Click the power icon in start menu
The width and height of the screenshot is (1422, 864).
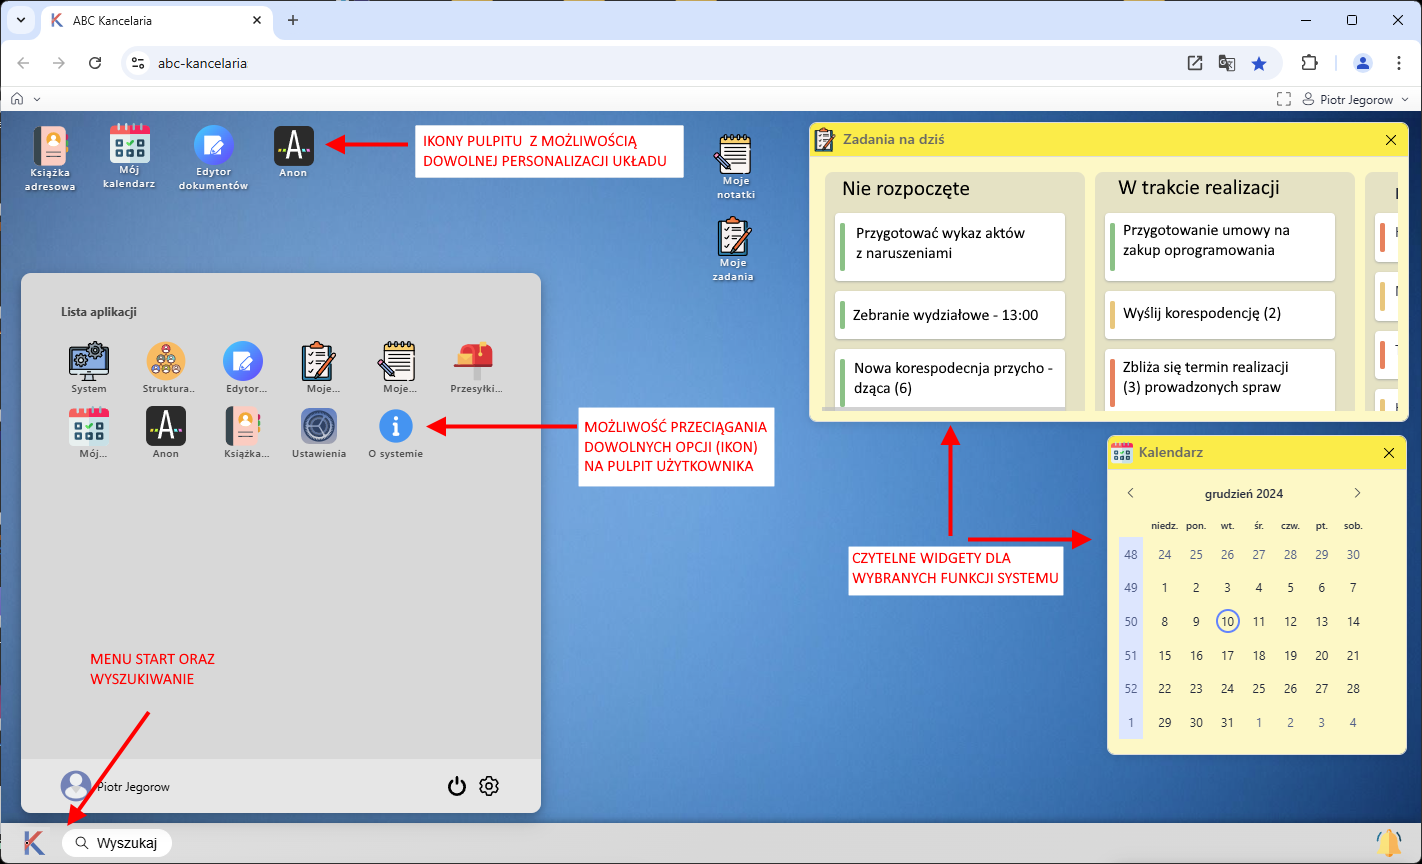coord(457,786)
